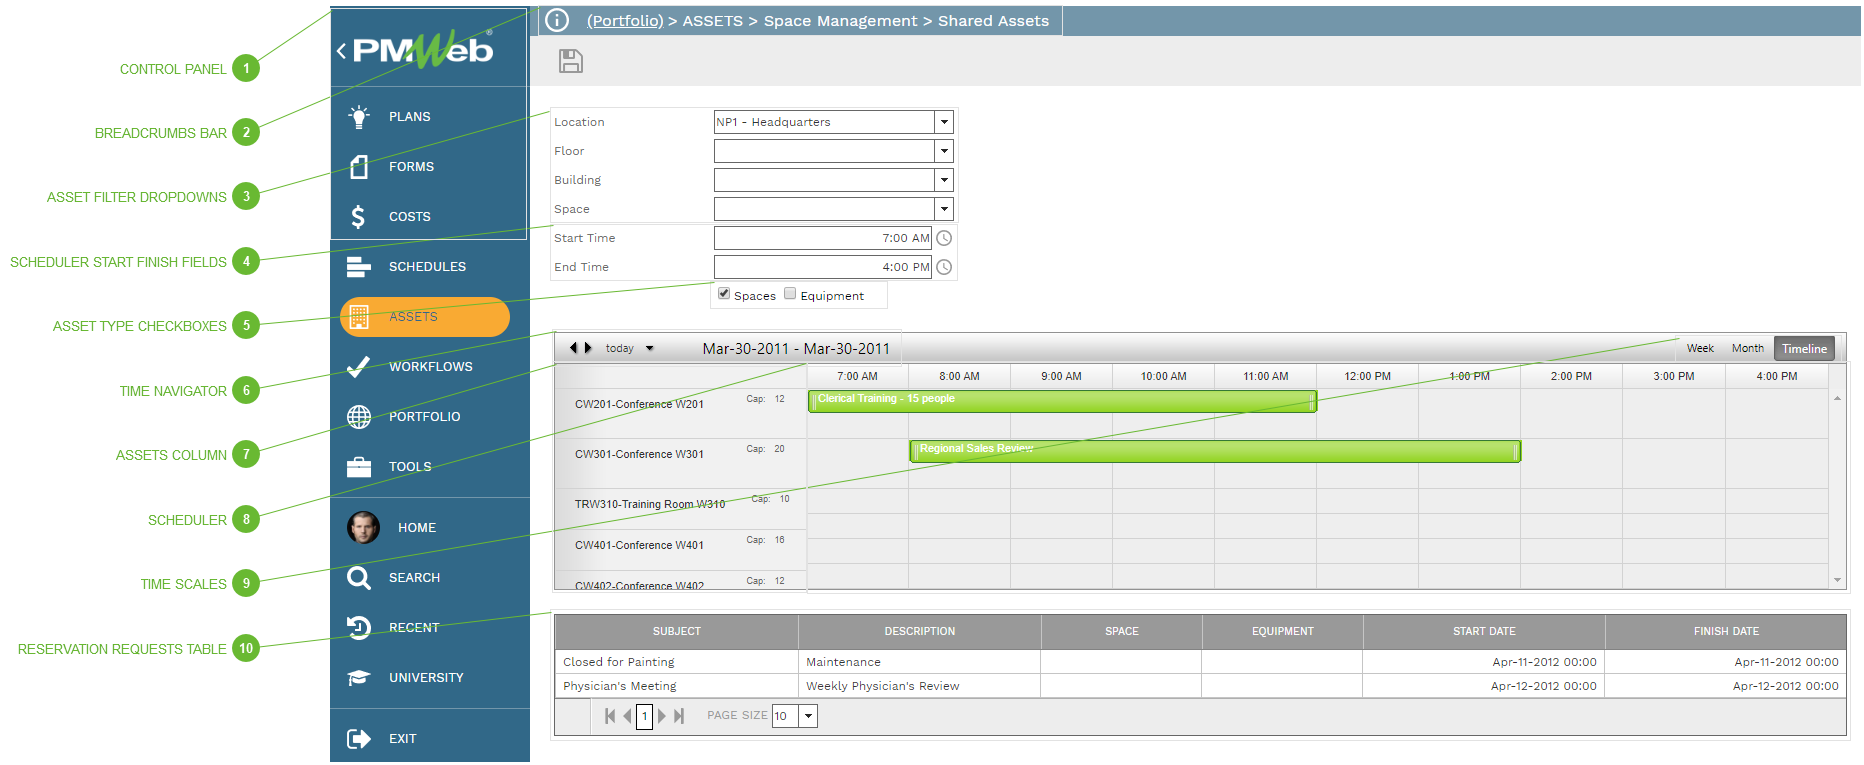Open the End Time clock picker
1864x765 pixels.
tap(943, 267)
